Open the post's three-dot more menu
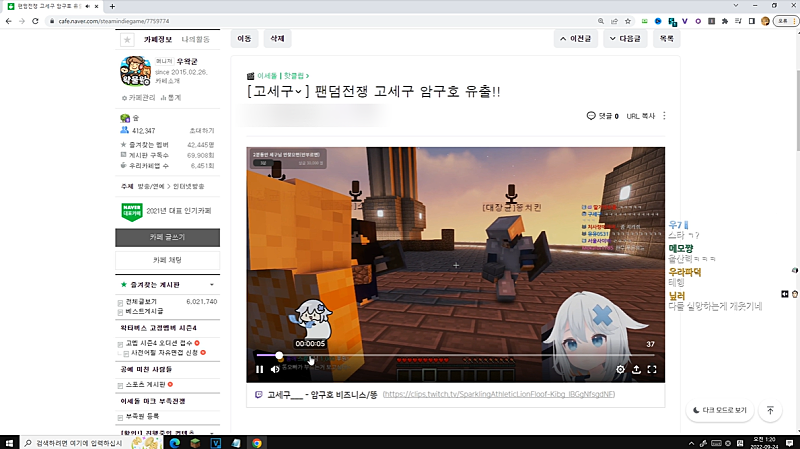Viewport: 800px width, 449px height. (x=664, y=116)
